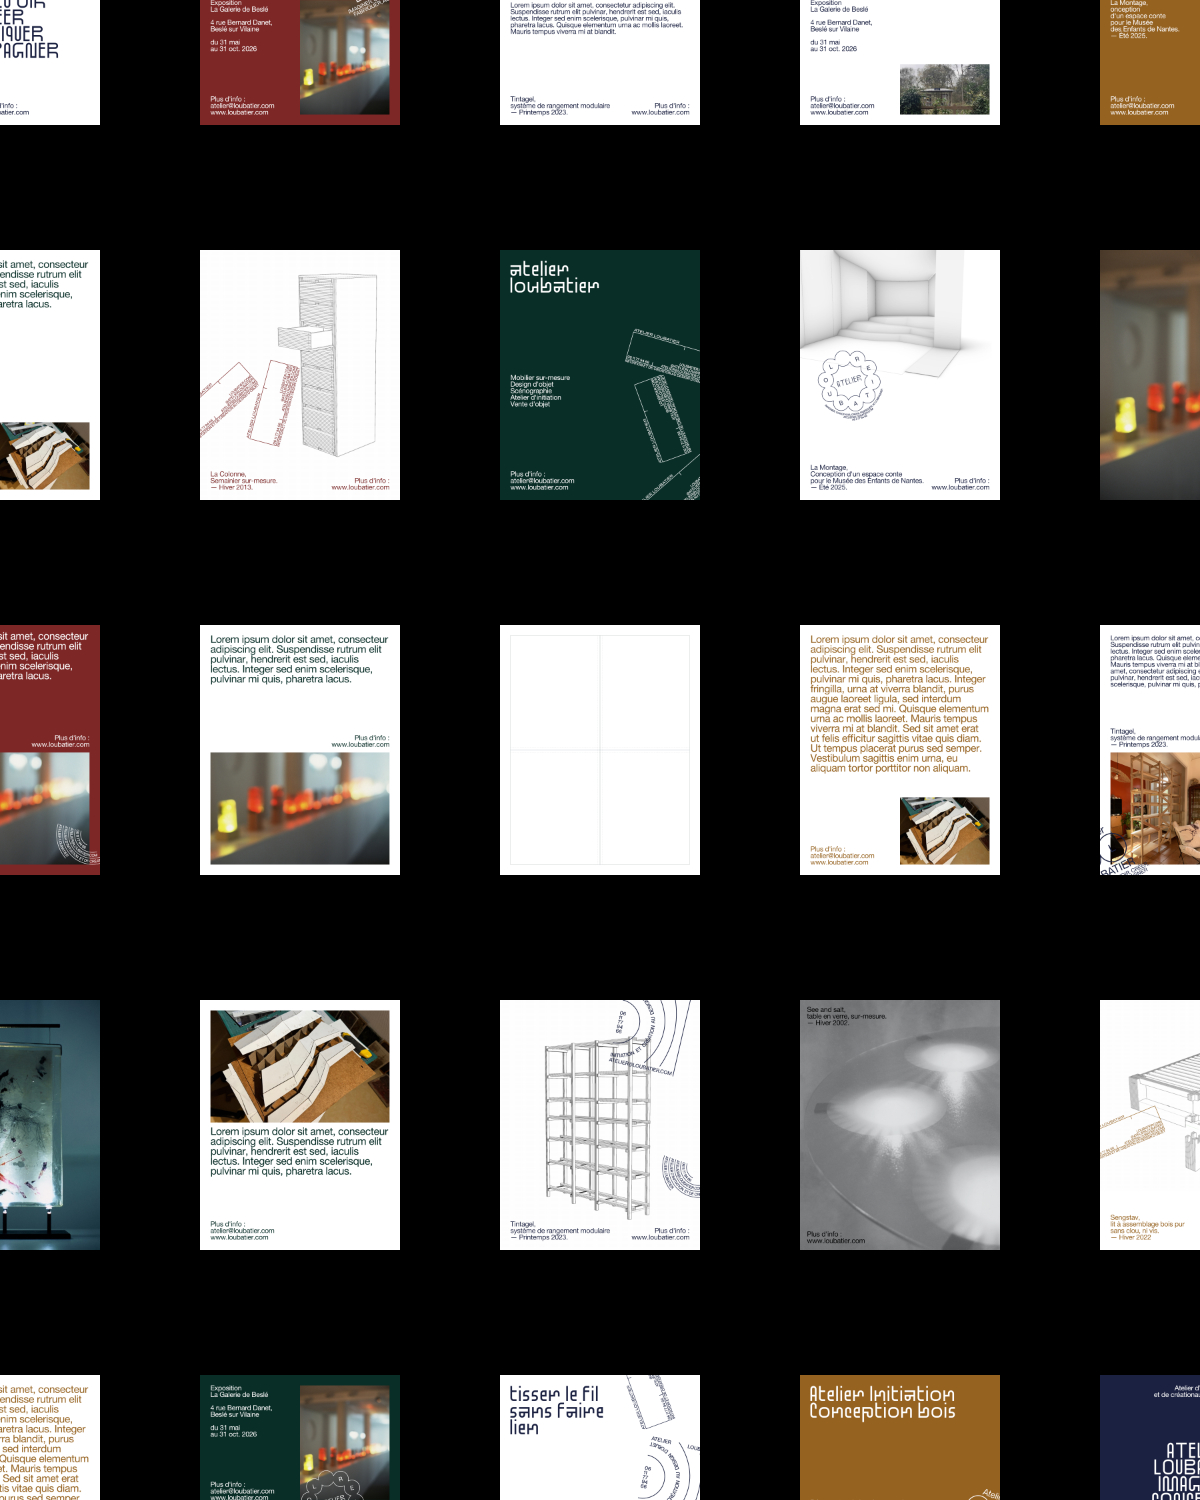Image resolution: width=1200 pixels, height=1500 pixels.
Task: Click 'La Montage, Conception d'un espace conte' caption
Action: click(867, 477)
